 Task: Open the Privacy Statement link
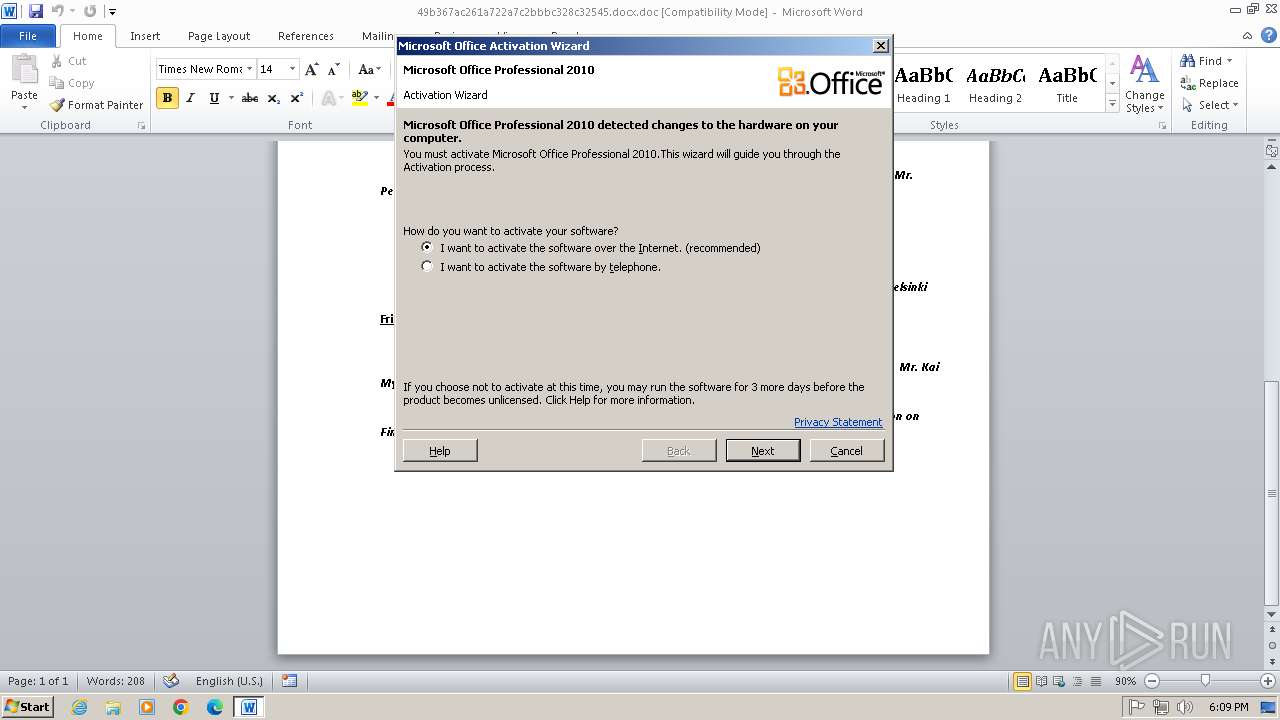tap(838, 422)
